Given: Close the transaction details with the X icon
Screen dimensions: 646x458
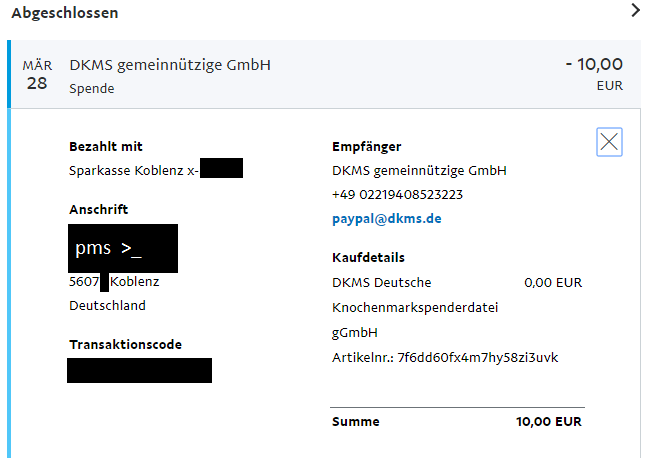Looking at the screenshot, I should pyautogui.click(x=609, y=142).
